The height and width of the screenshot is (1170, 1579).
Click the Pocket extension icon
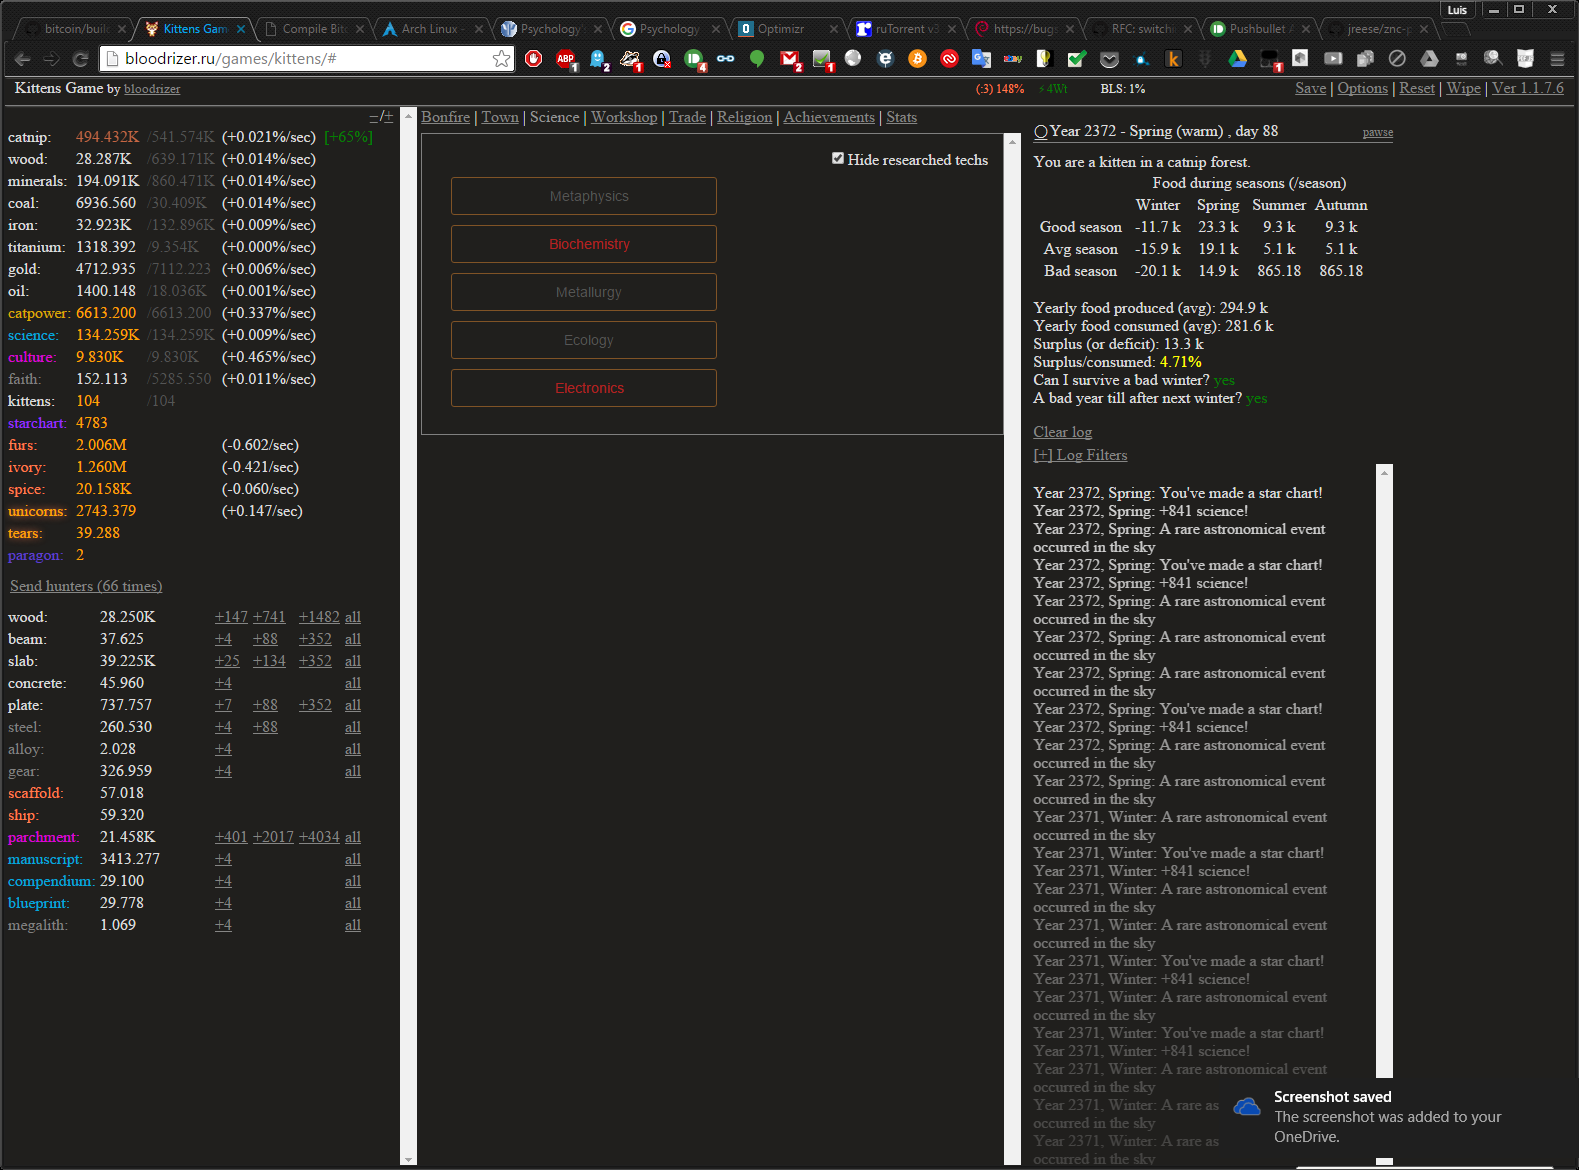[x=1109, y=59]
